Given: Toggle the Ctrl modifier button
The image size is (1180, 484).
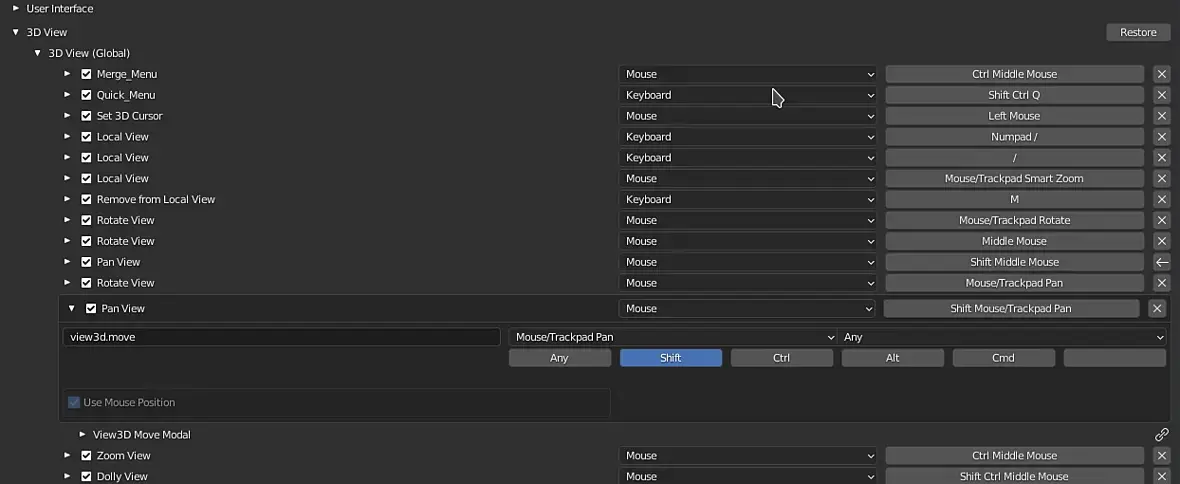Looking at the screenshot, I should pos(781,358).
